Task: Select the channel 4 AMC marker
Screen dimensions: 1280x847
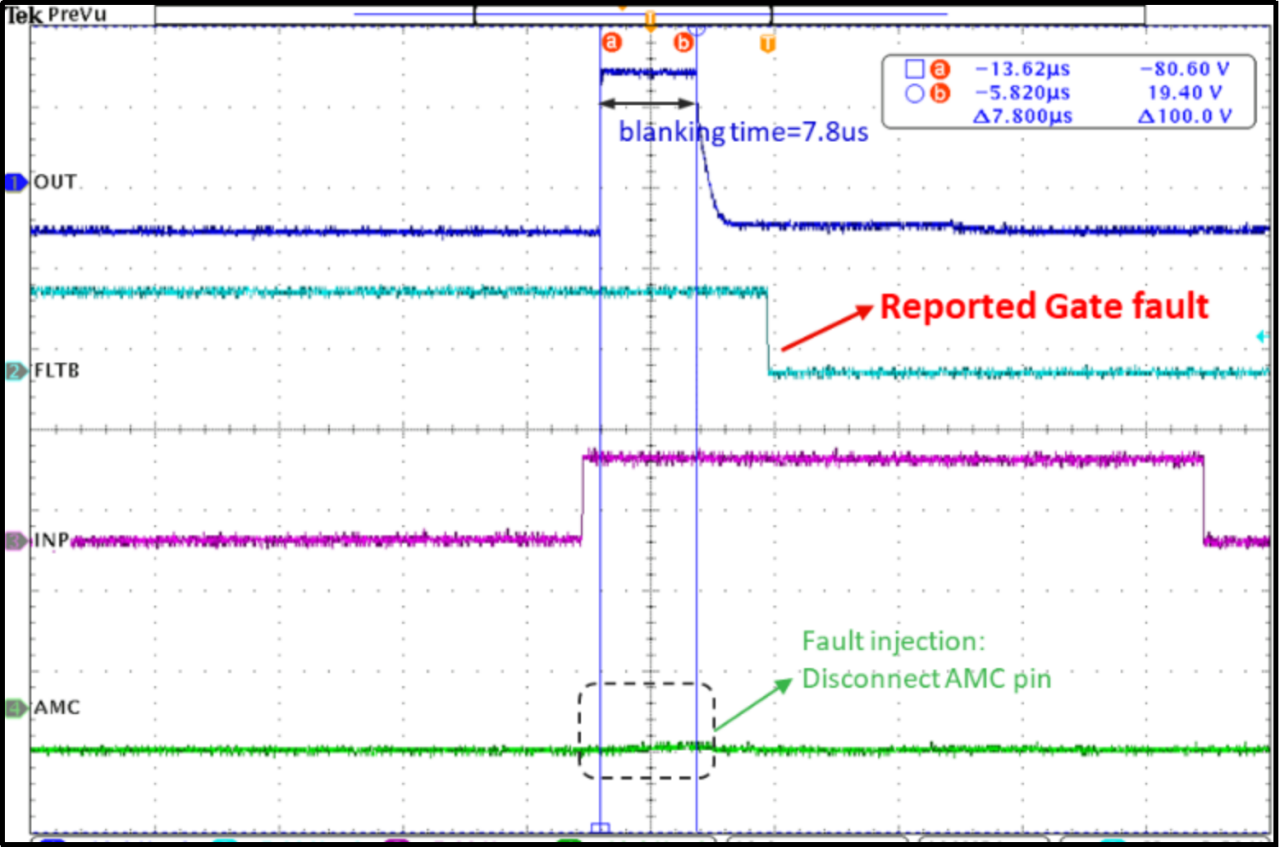Action: click(15, 709)
